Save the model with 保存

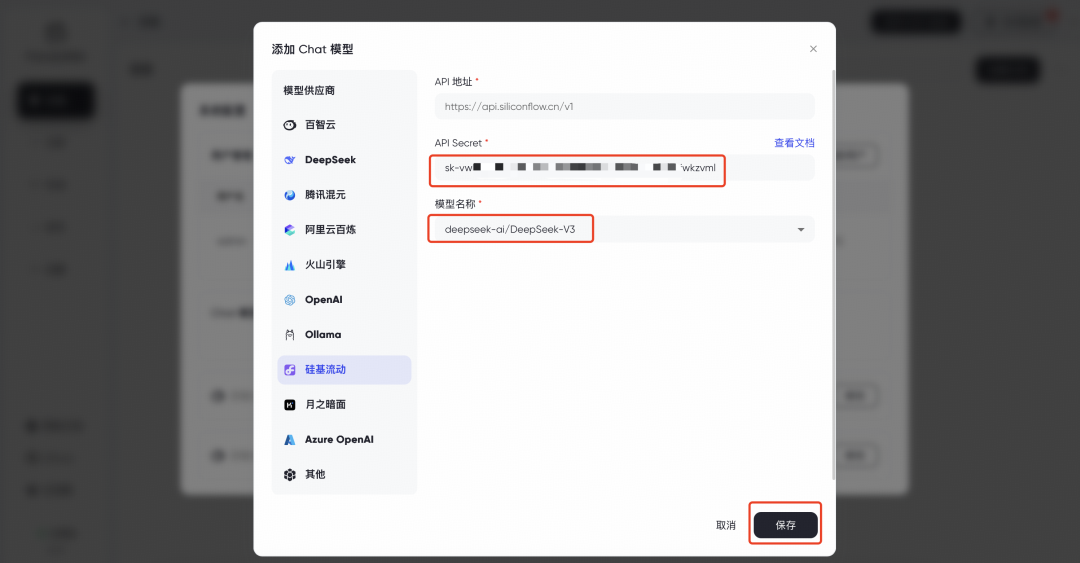pos(785,525)
